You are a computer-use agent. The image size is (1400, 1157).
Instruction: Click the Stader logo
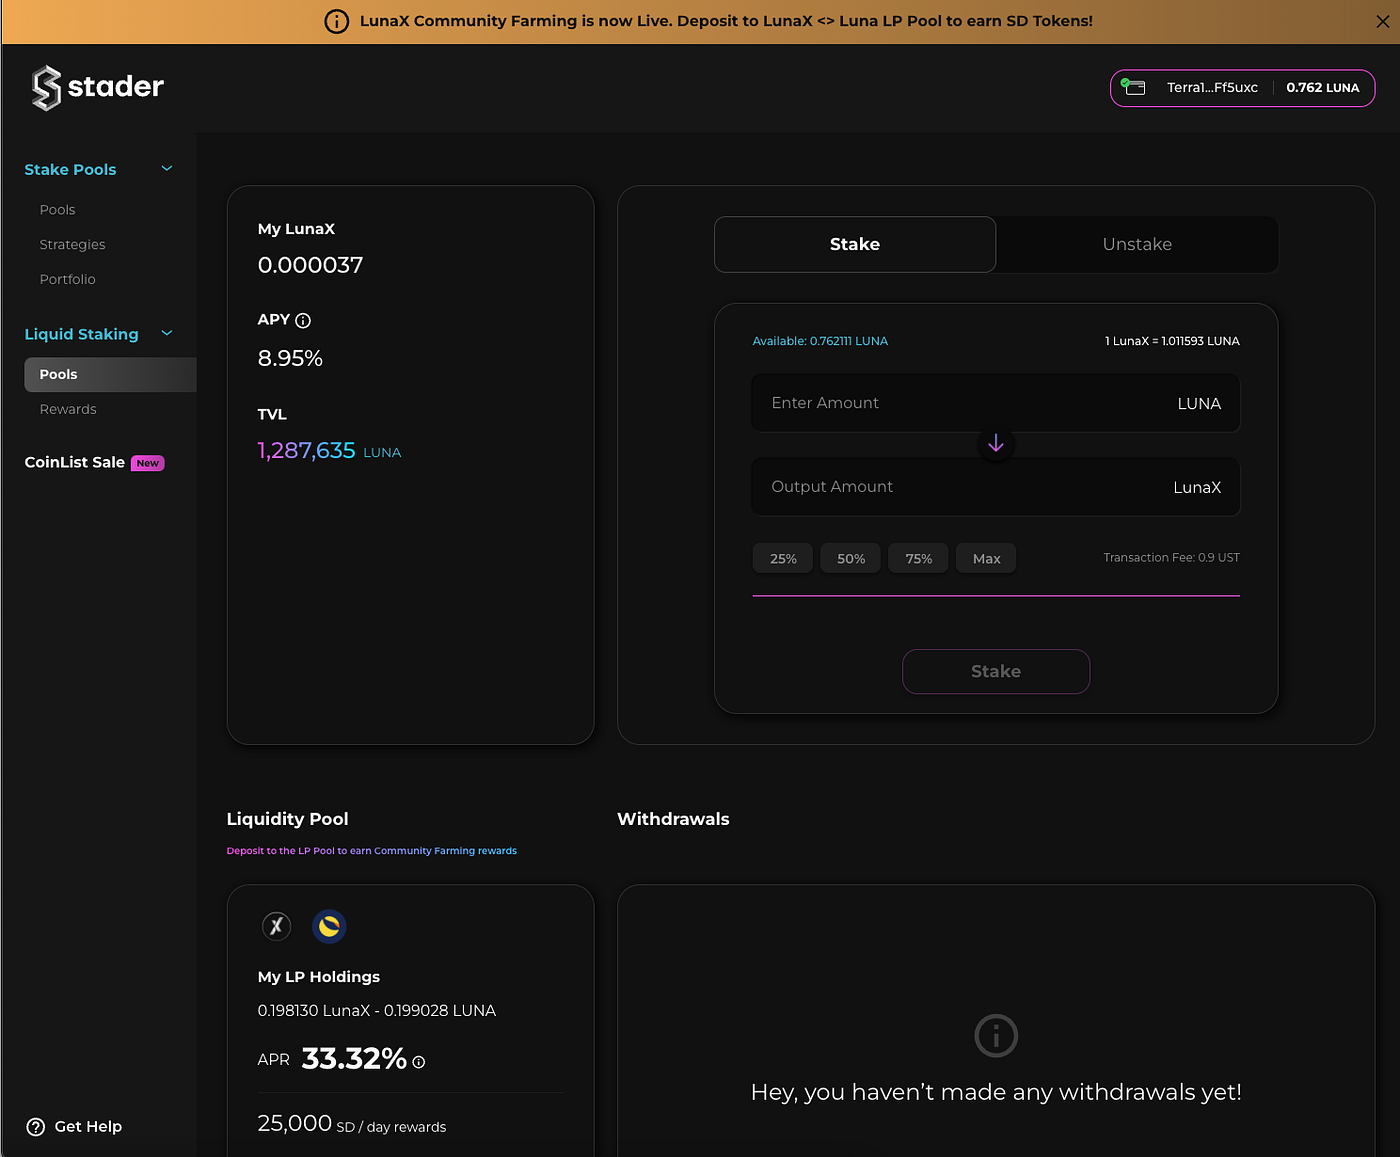coord(97,87)
